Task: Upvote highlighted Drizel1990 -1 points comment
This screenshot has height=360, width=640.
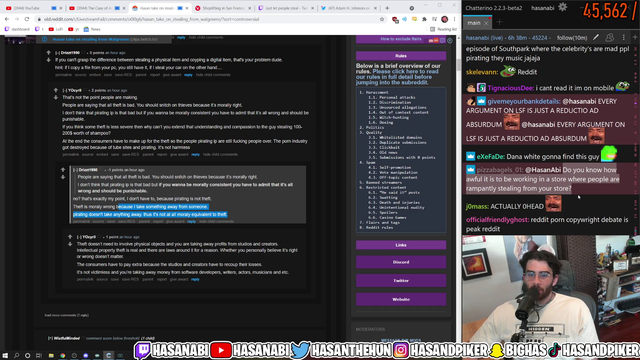Action: [63, 170]
